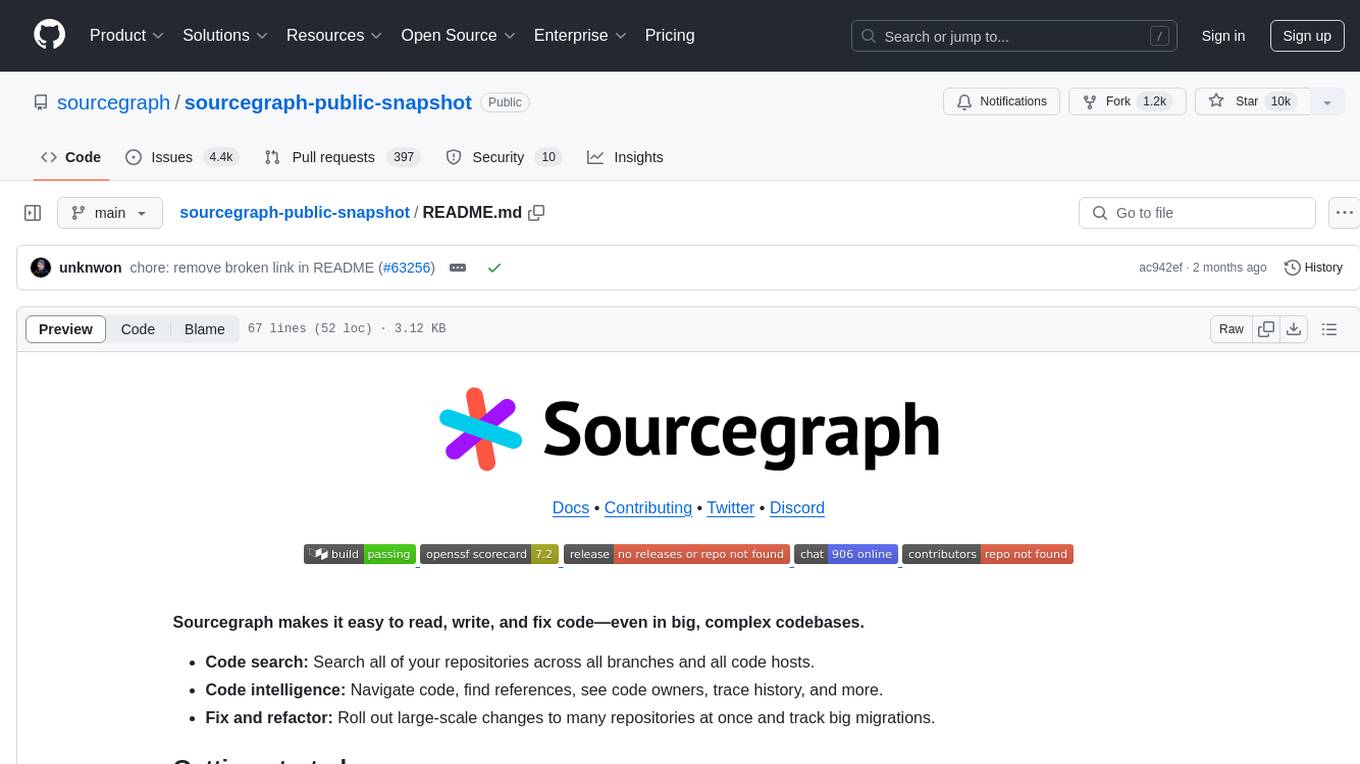Click the Pull requests 397 counter
Image resolution: width=1360 pixels, height=764 pixels.
click(404, 157)
